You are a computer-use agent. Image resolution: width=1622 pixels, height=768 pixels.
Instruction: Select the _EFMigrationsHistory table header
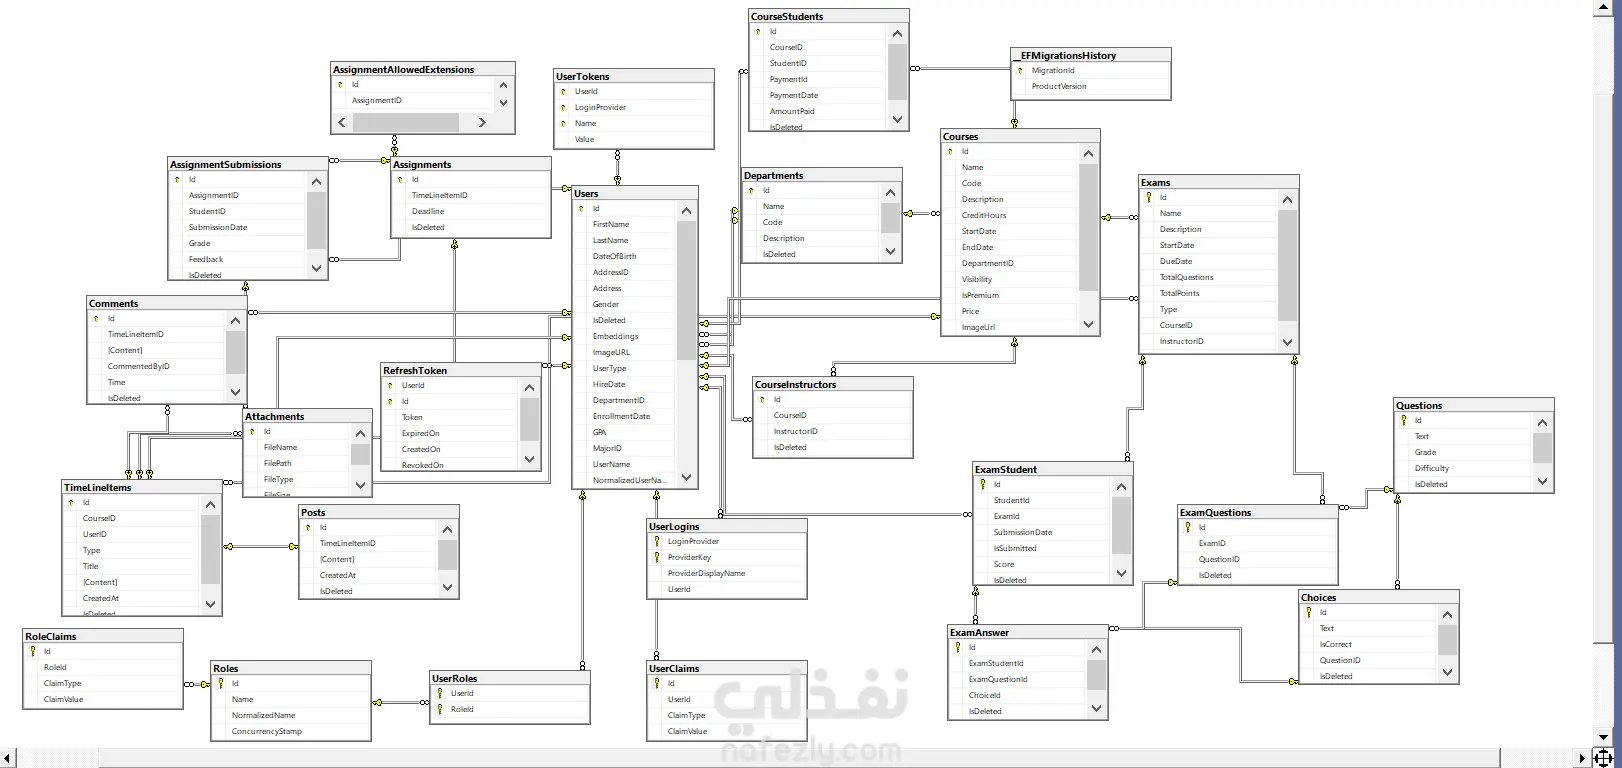1090,56
